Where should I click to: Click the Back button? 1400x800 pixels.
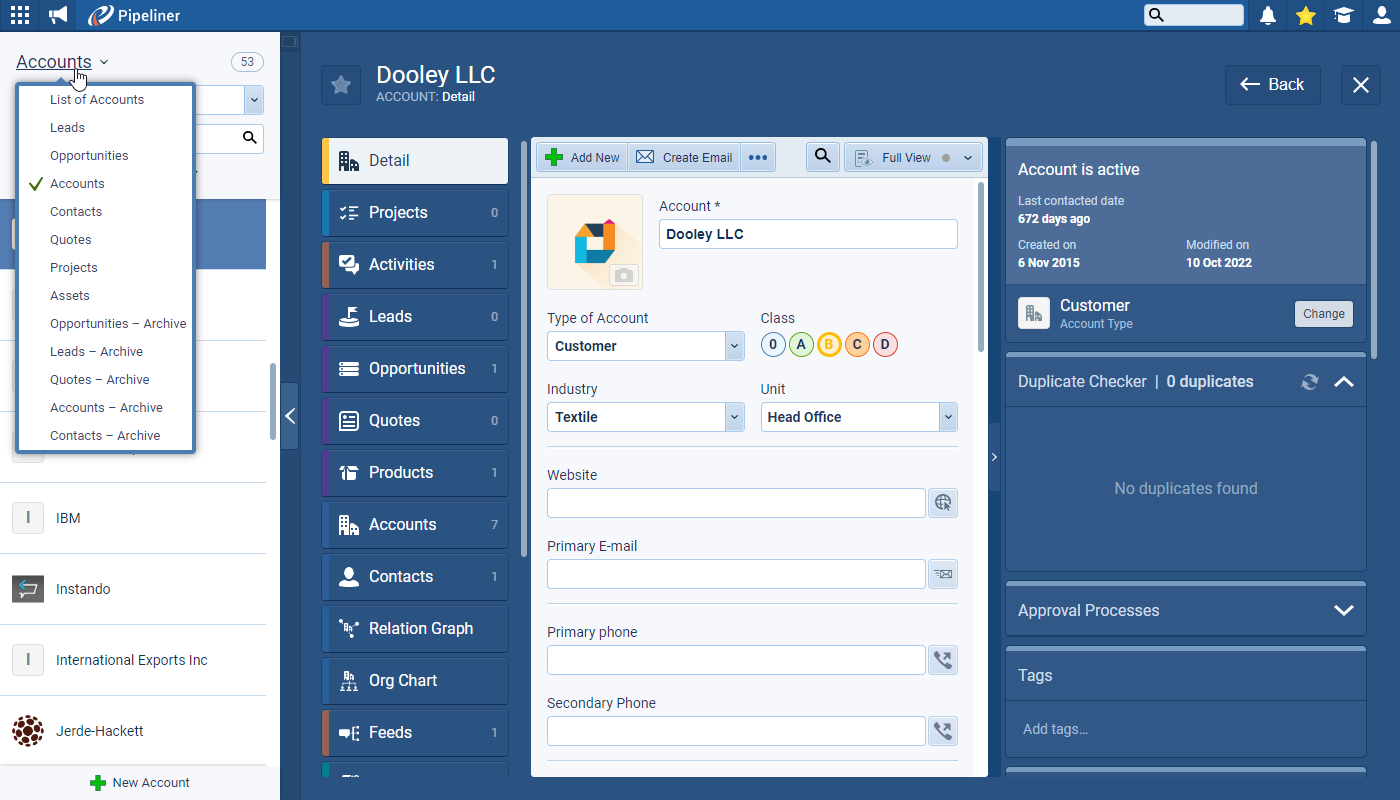click(1272, 85)
